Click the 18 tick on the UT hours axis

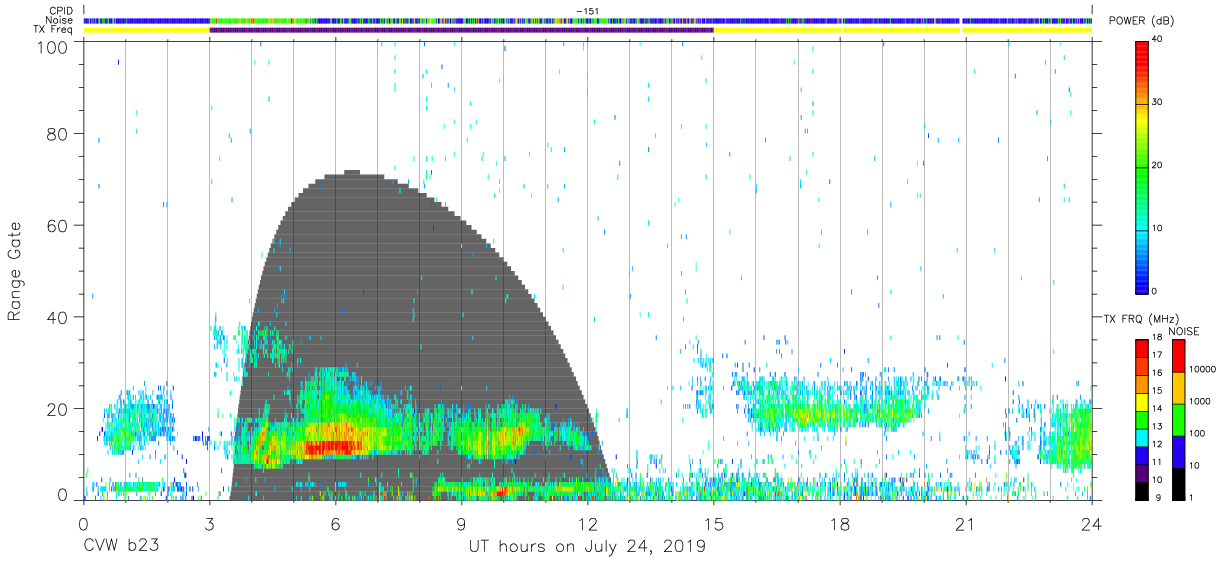[x=840, y=522]
